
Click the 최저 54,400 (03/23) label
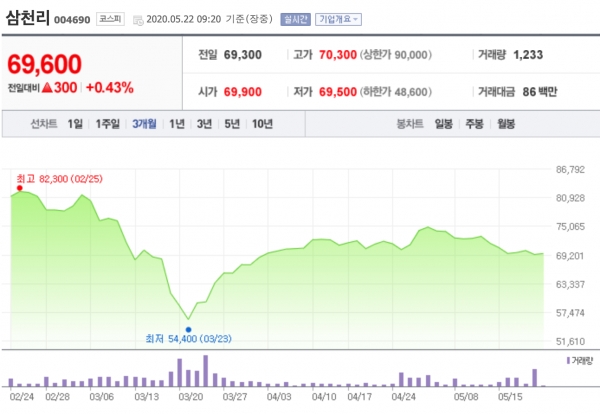tap(189, 339)
